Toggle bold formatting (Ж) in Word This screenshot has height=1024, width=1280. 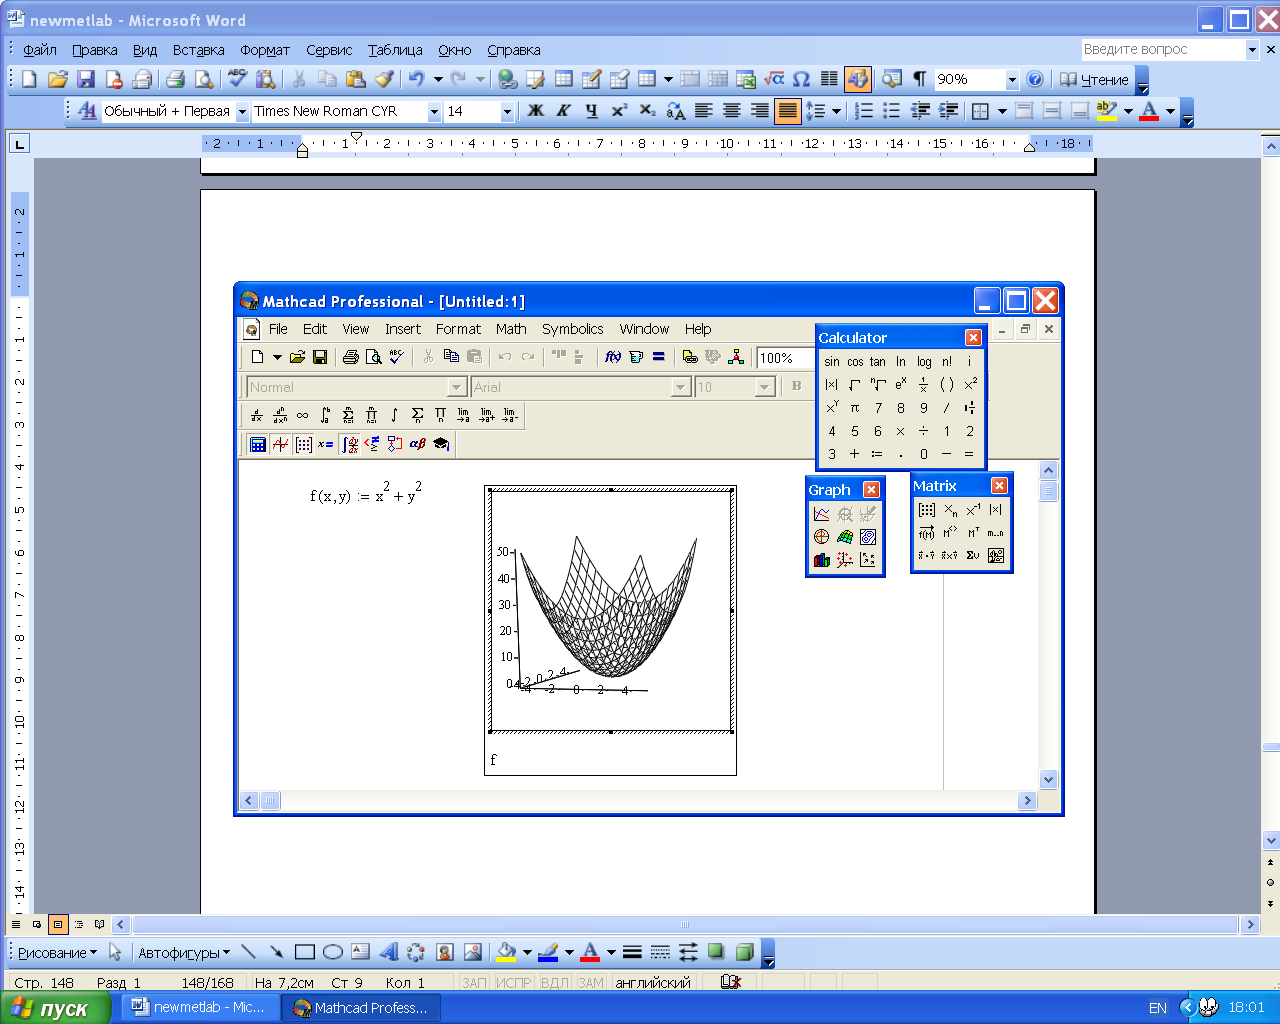point(536,111)
